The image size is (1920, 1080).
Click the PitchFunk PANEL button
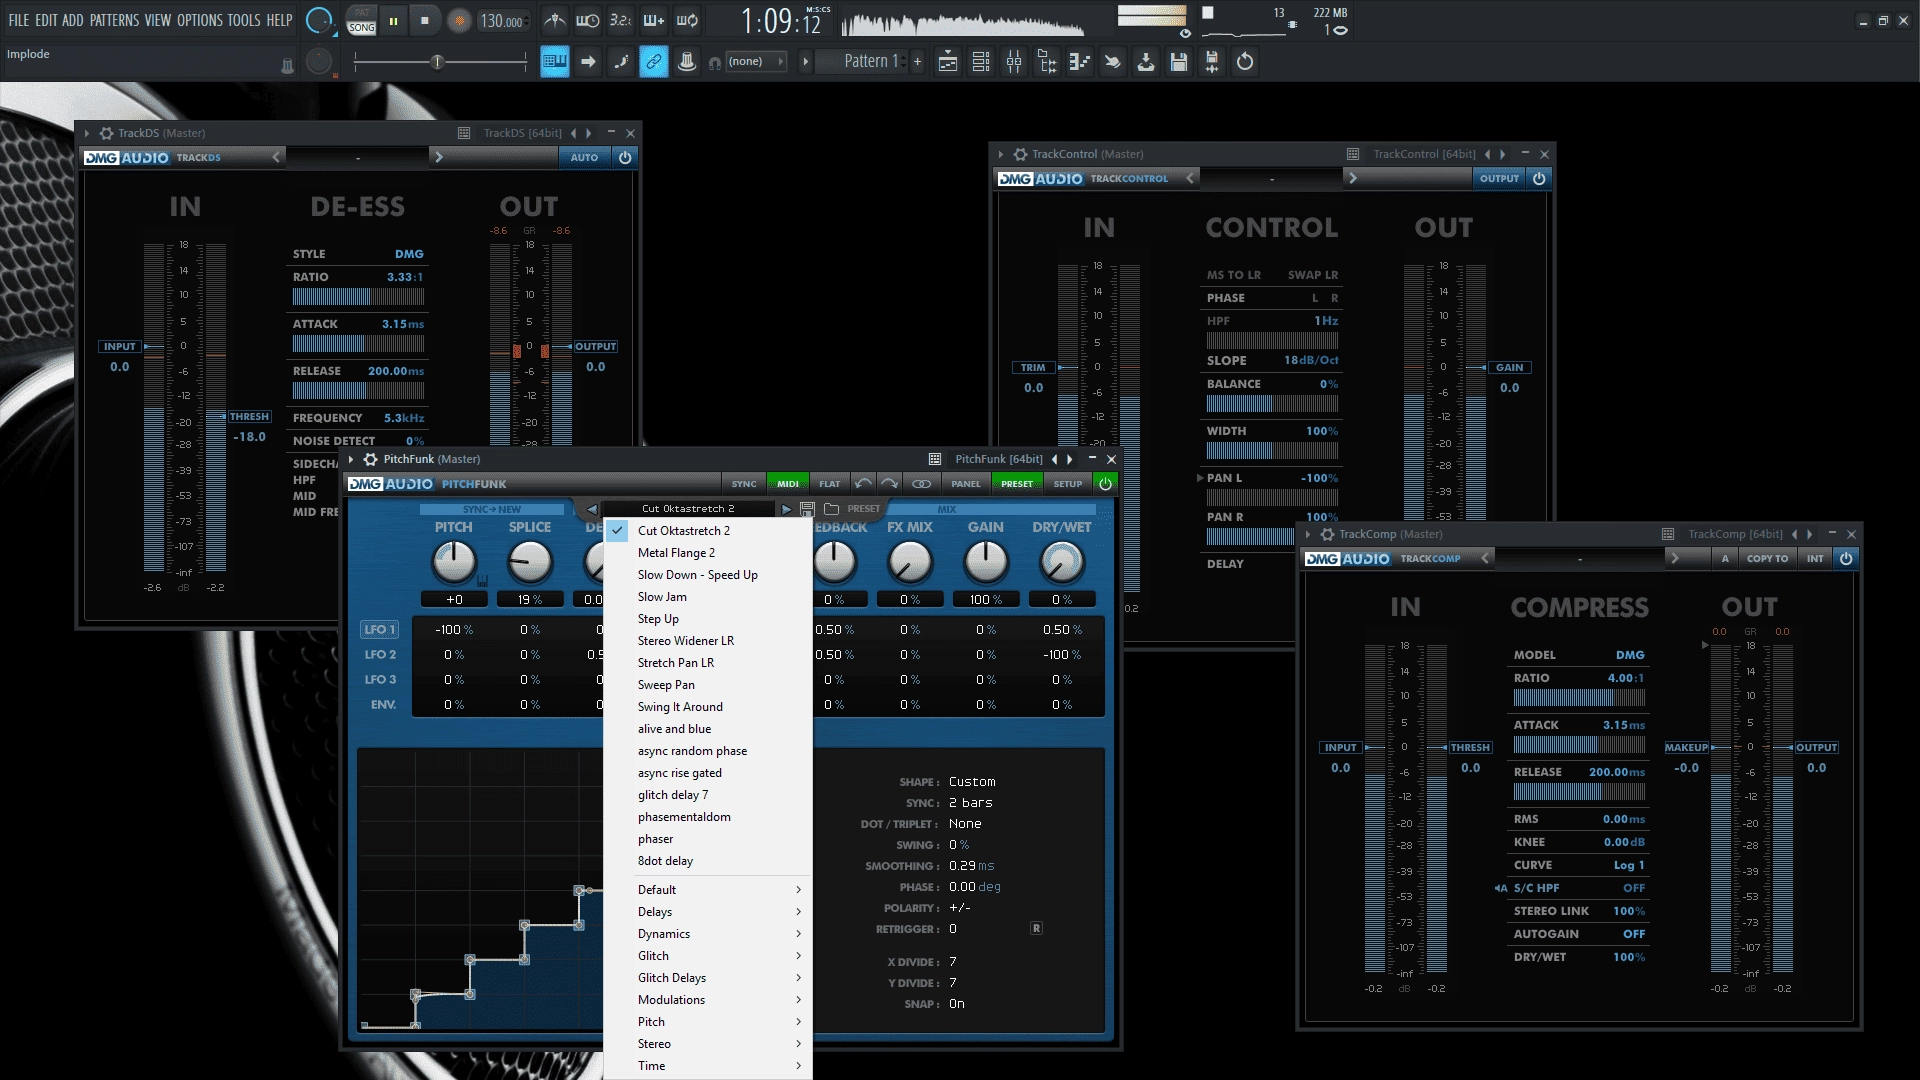[x=966, y=484]
